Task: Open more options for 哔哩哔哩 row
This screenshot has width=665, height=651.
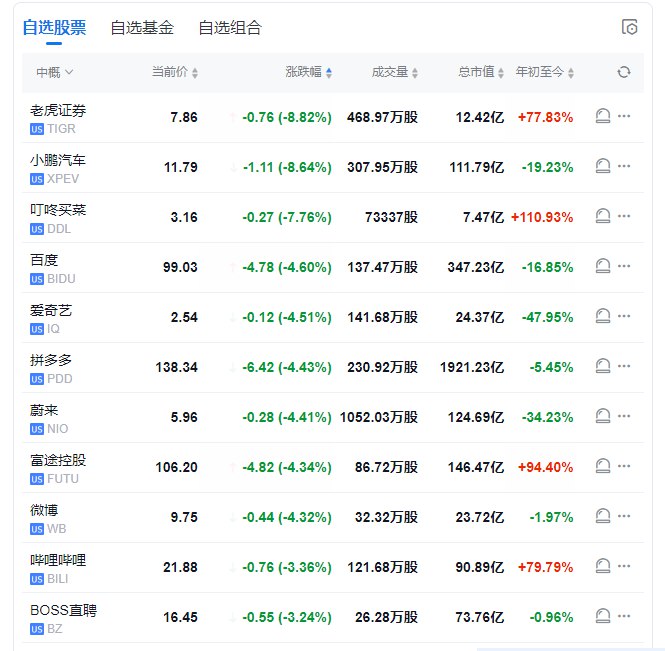Action: coord(624,566)
